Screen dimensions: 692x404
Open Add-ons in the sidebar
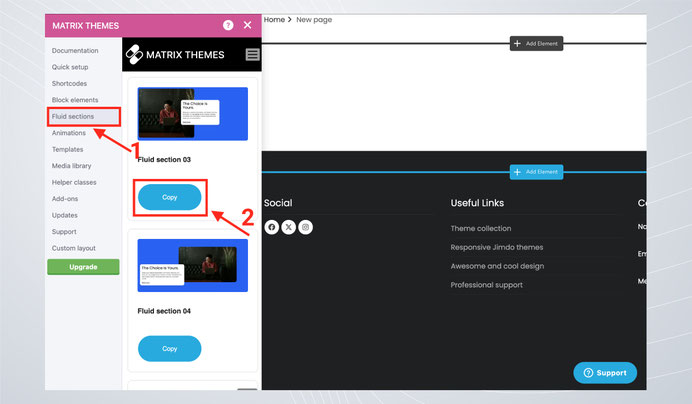point(65,199)
